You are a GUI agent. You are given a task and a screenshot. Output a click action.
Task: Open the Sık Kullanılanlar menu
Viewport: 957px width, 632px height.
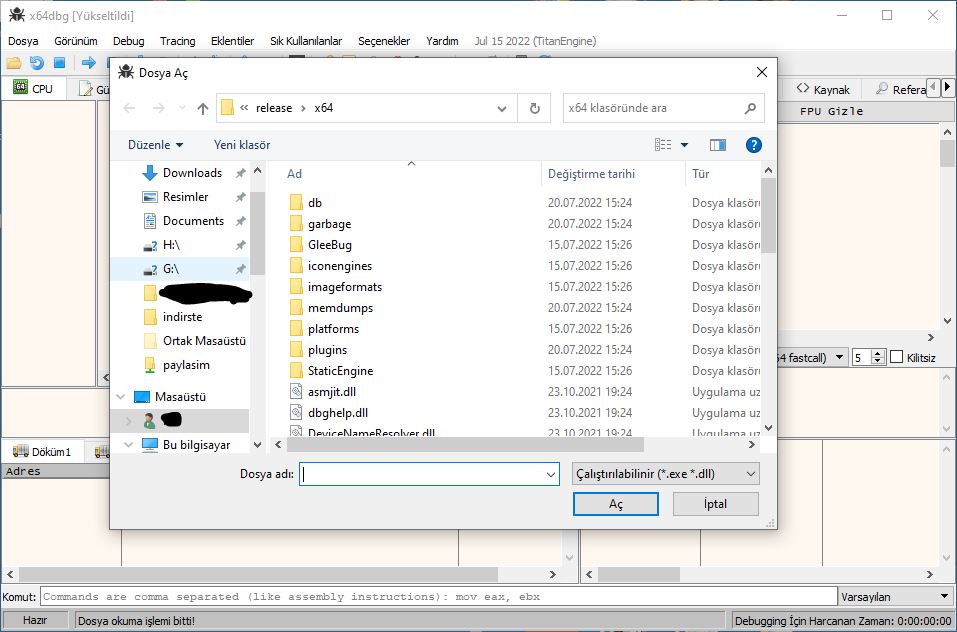[x=306, y=41]
